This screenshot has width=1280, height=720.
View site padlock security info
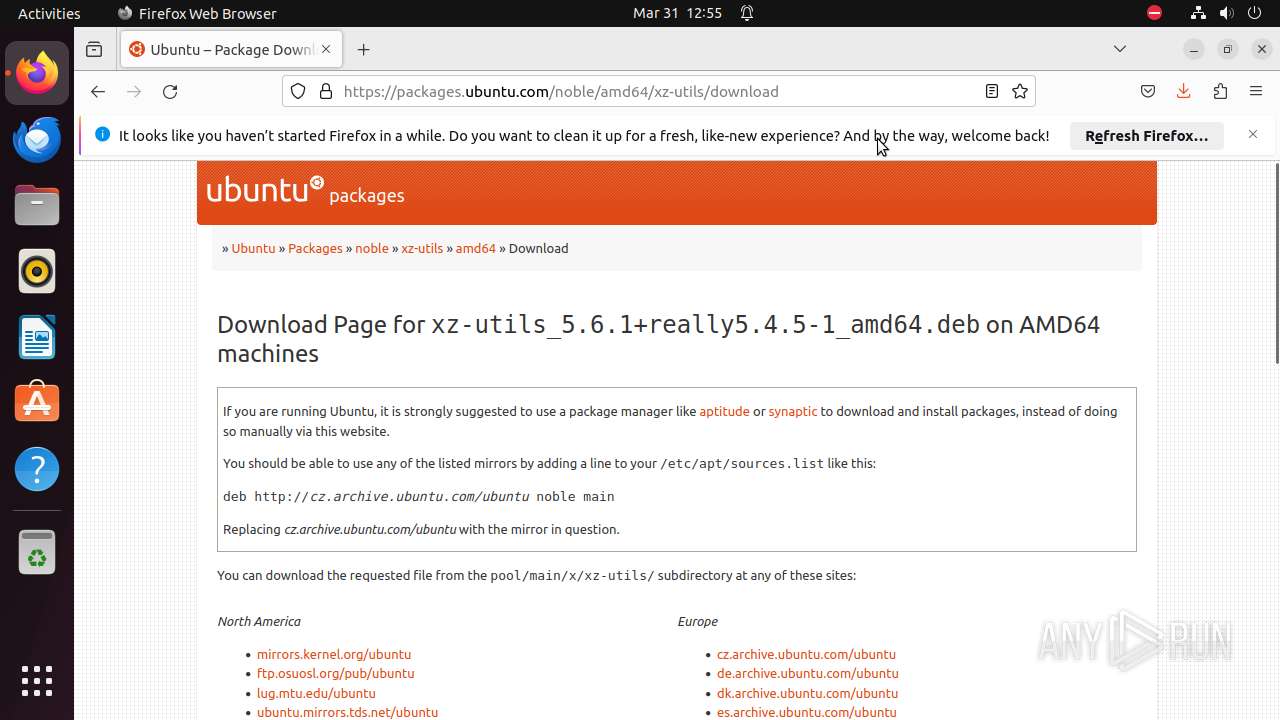point(325,91)
